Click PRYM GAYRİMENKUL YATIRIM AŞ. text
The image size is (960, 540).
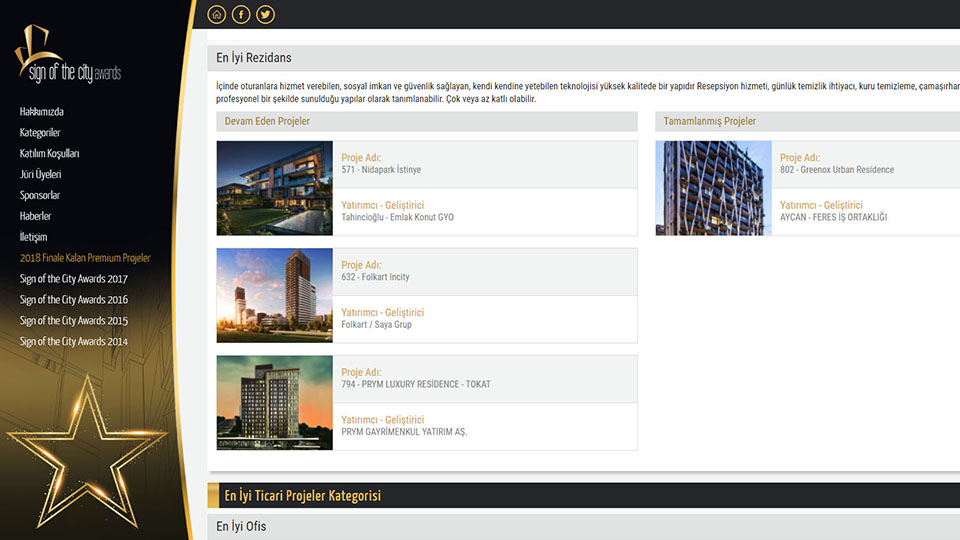click(x=404, y=432)
